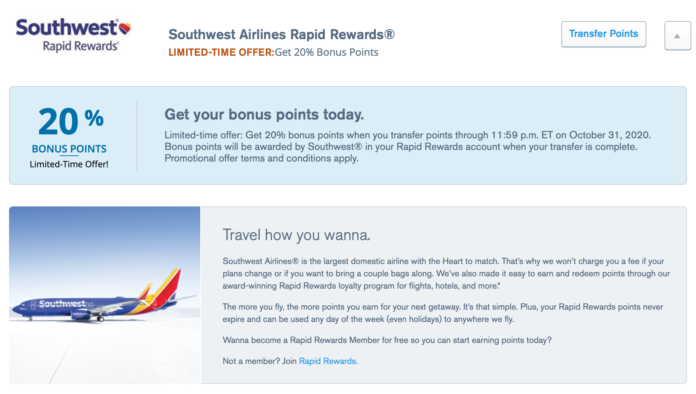Click the 'Wanna become a Rapid Rewards Member' sentence

(387, 340)
